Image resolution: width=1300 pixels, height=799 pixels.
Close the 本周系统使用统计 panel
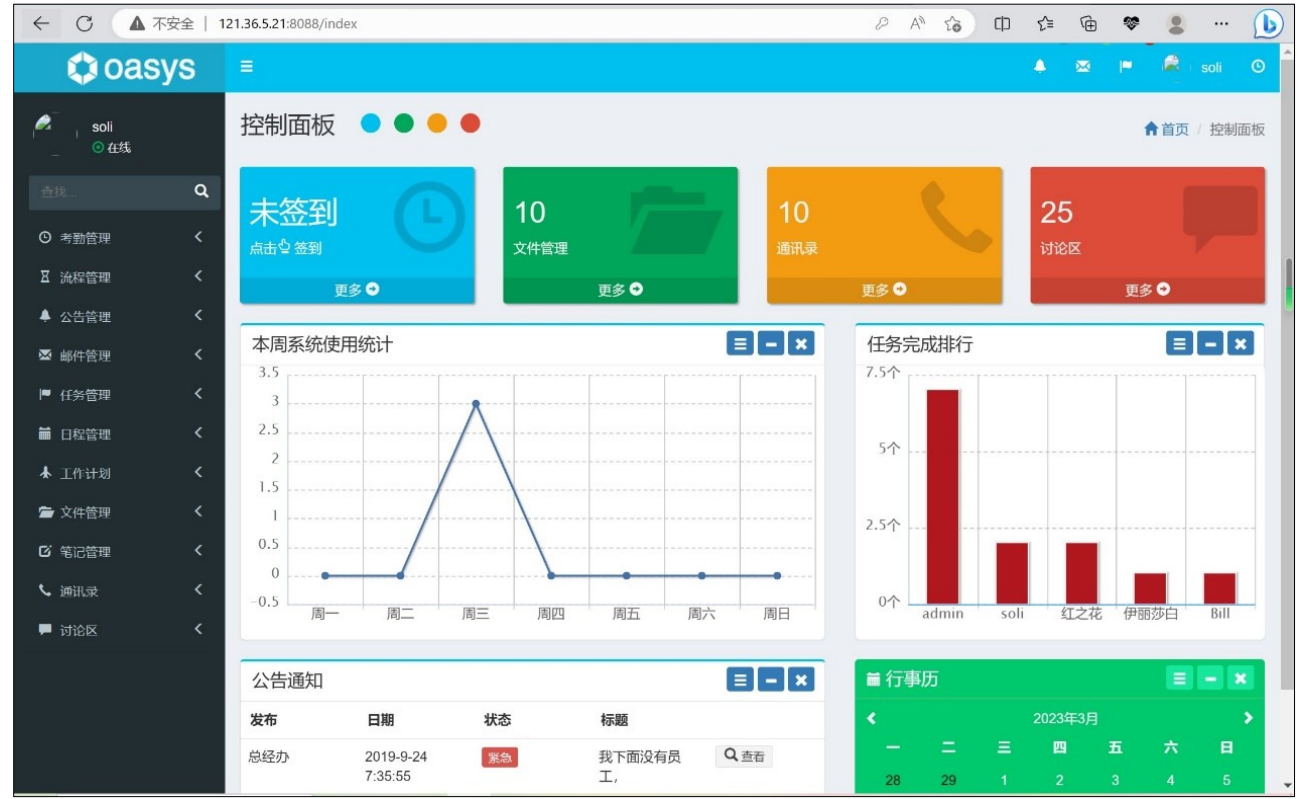pos(800,344)
